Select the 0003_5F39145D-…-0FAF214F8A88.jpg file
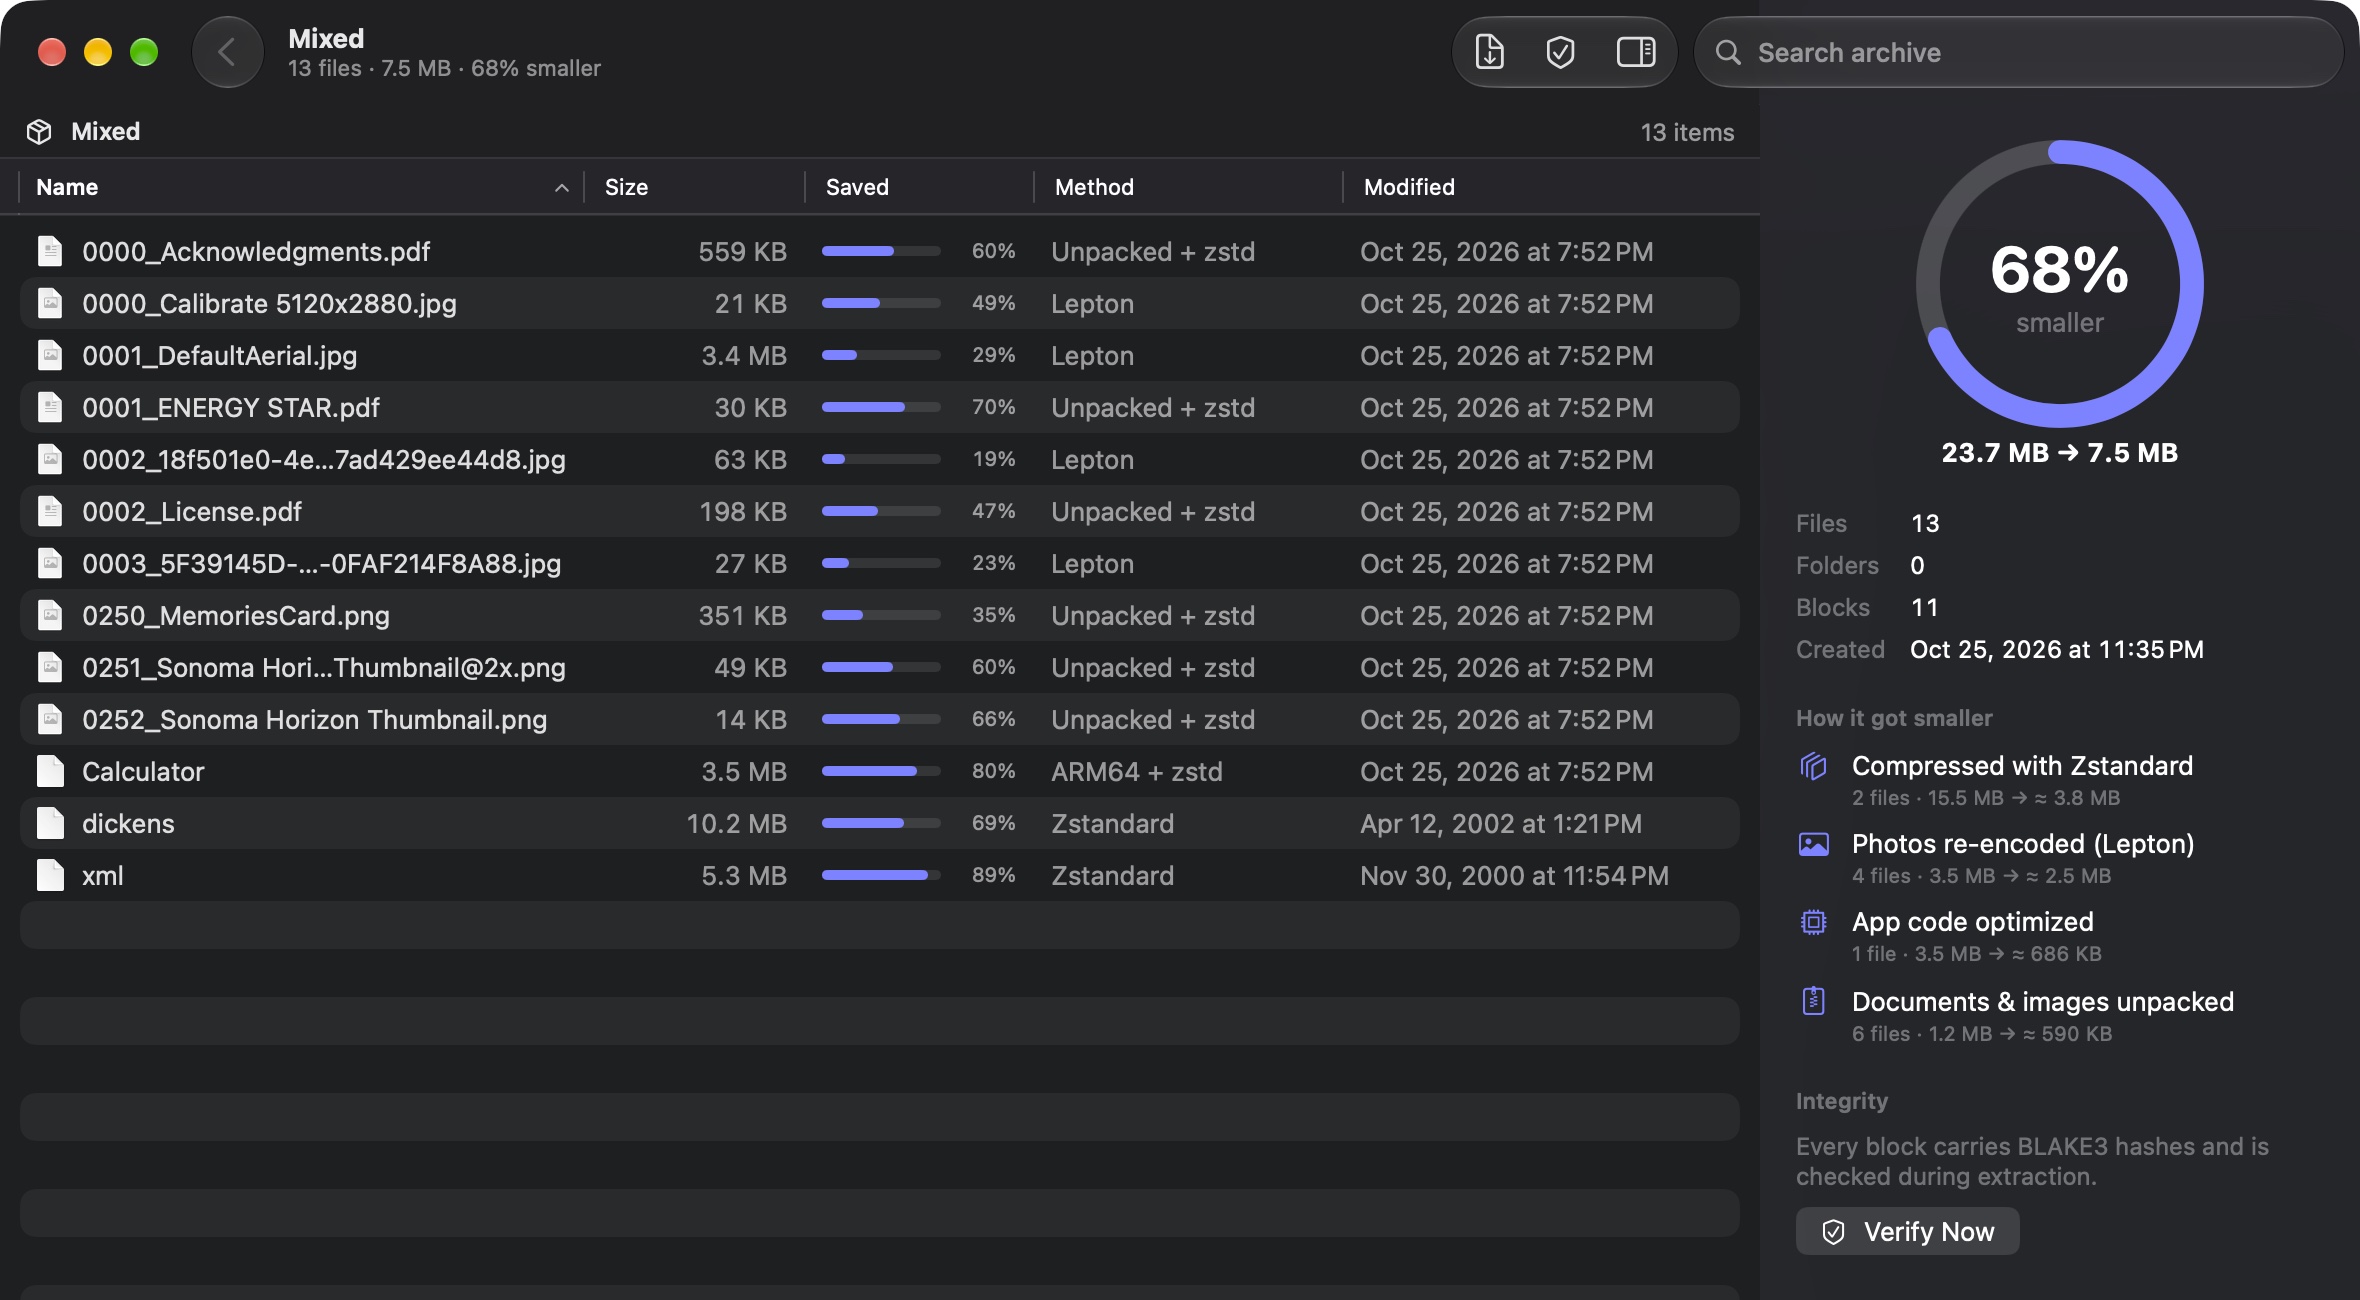 pyautogui.click(x=321, y=563)
